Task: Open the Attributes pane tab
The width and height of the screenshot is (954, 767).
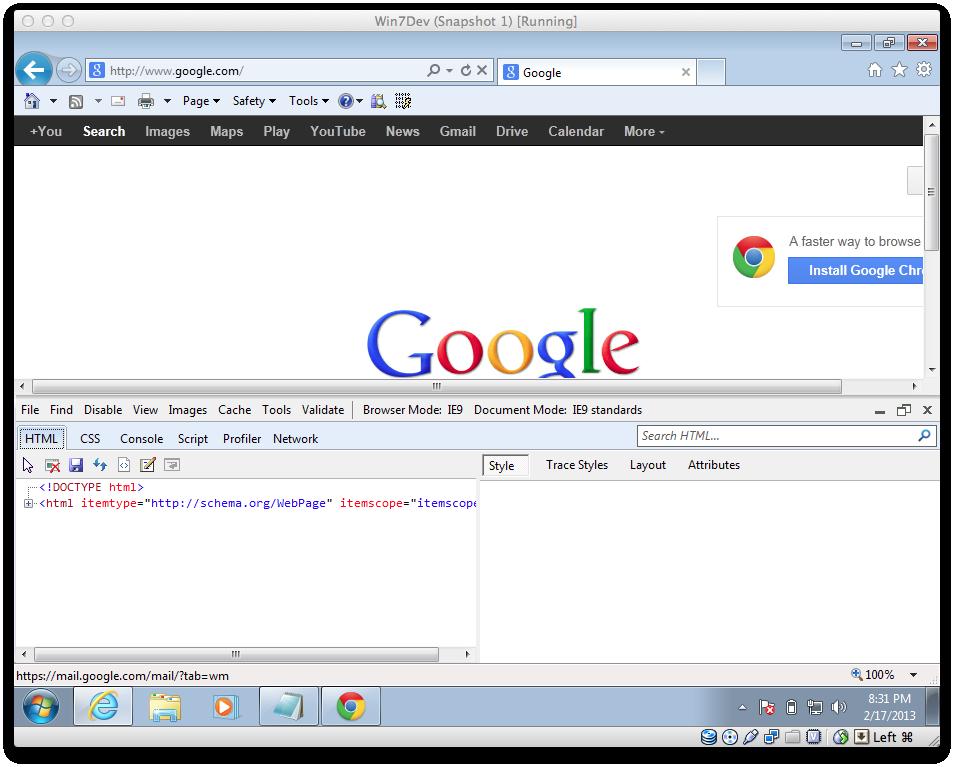Action: (714, 465)
